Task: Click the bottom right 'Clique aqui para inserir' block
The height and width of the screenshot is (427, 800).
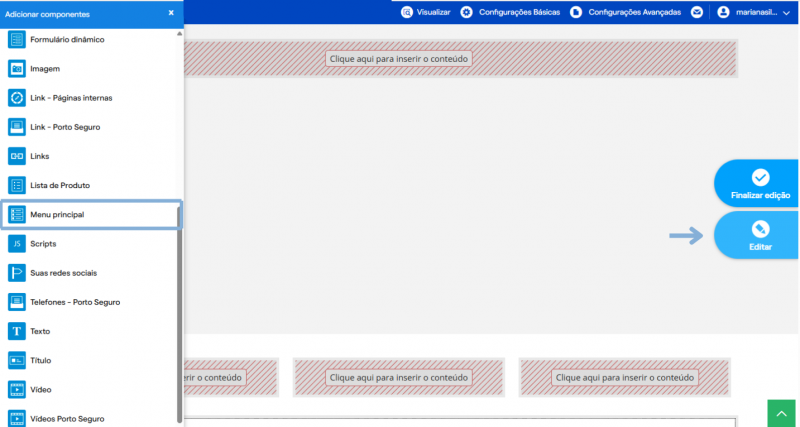Action: pos(624,378)
